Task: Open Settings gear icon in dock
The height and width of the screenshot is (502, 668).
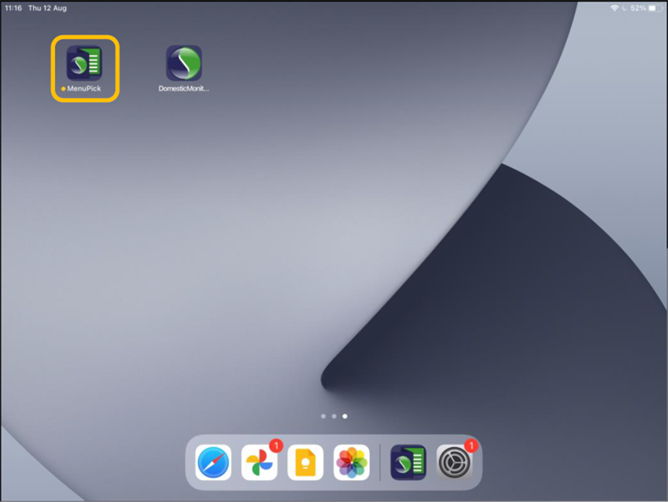Action: coord(454,462)
